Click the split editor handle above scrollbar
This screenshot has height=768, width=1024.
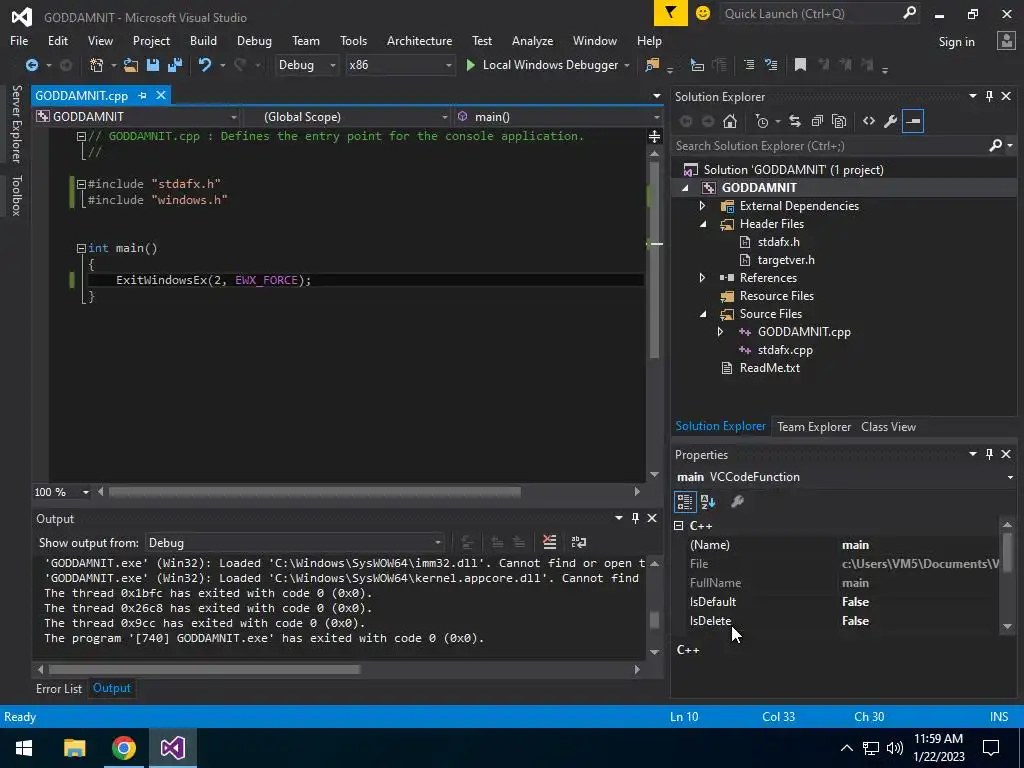(x=654, y=136)
